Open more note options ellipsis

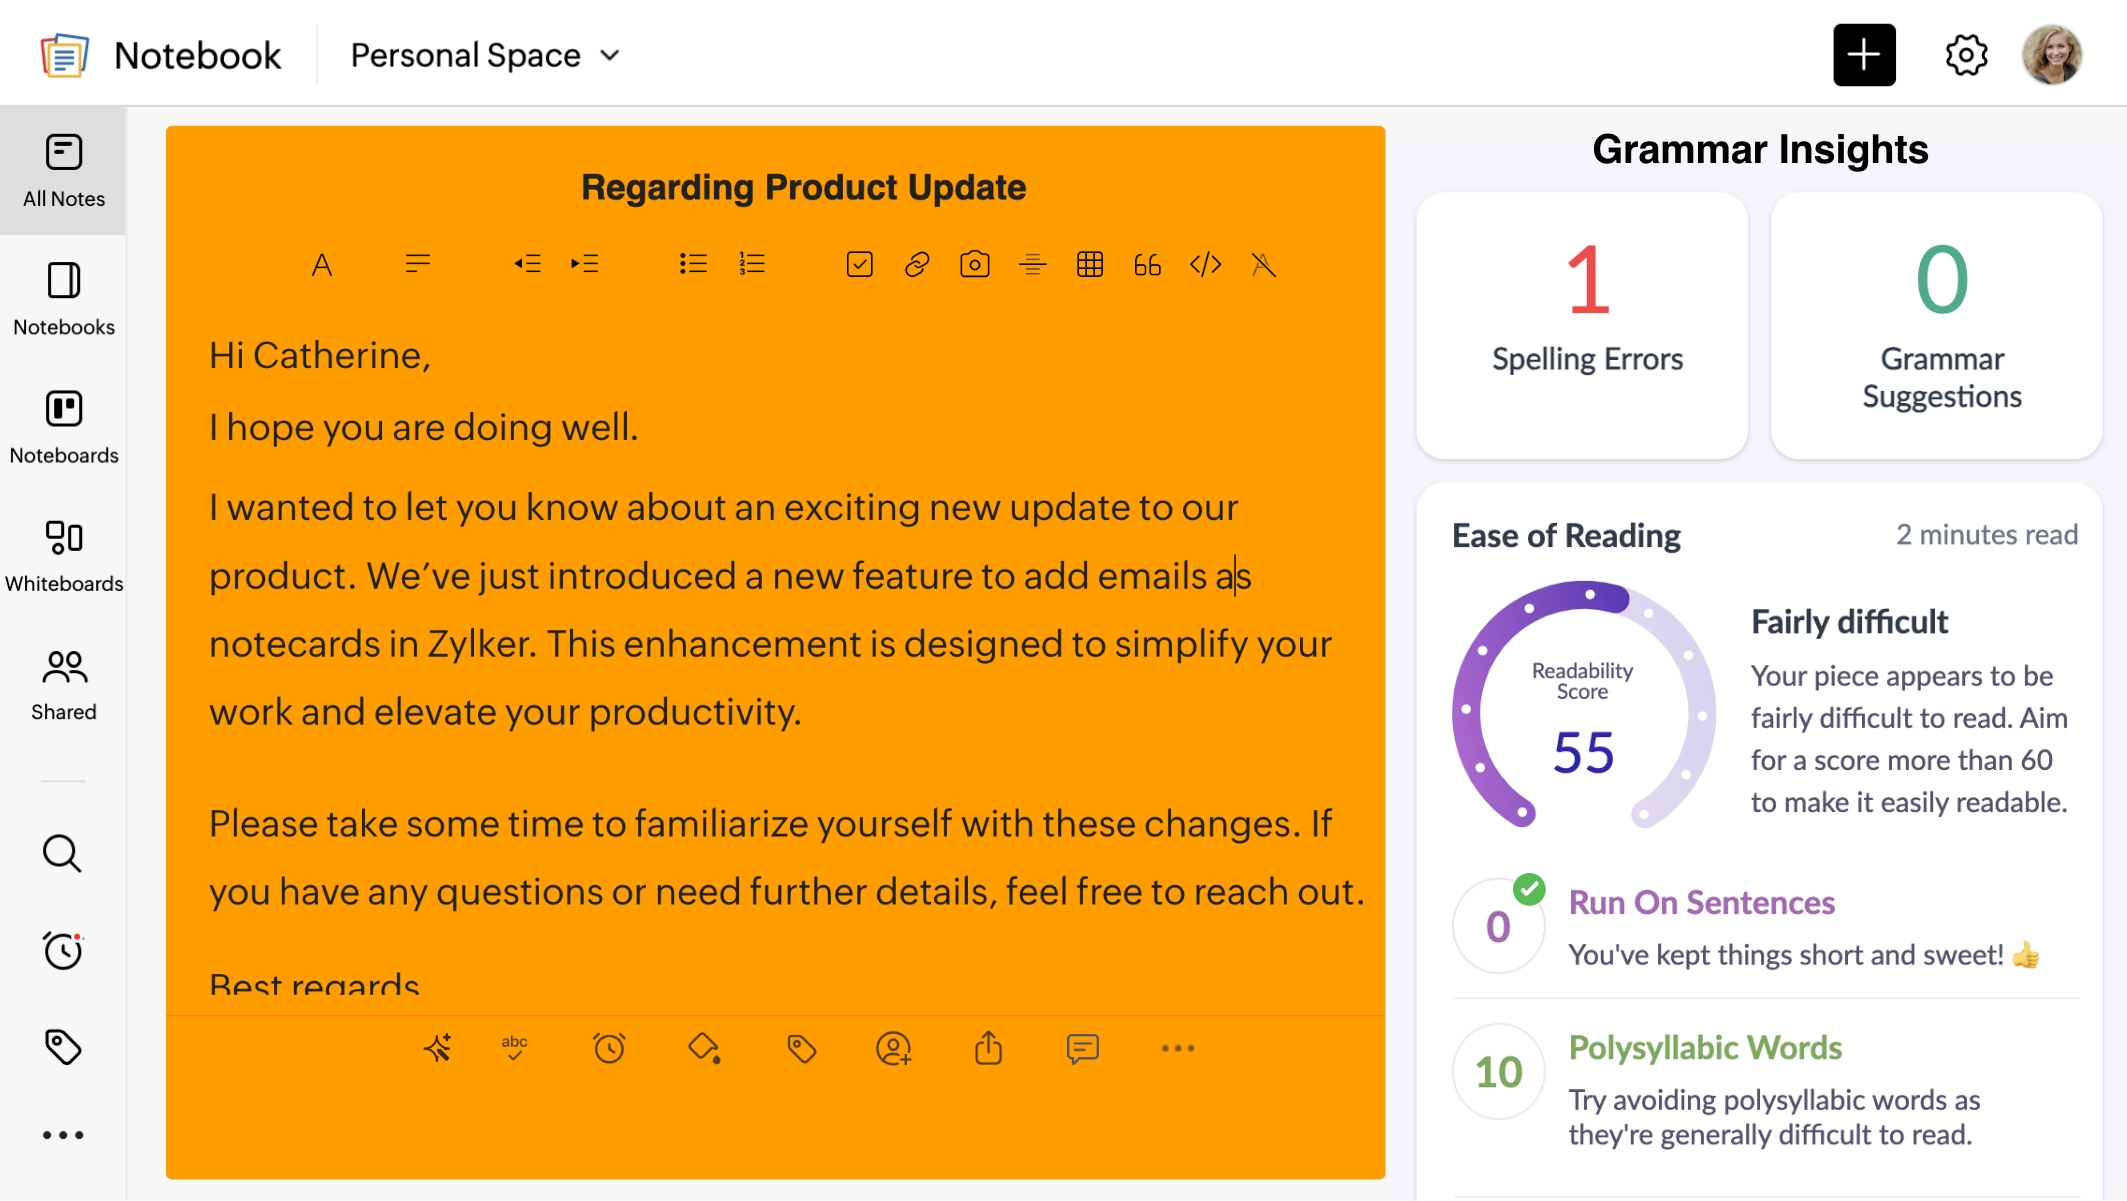[1177, 1048]
